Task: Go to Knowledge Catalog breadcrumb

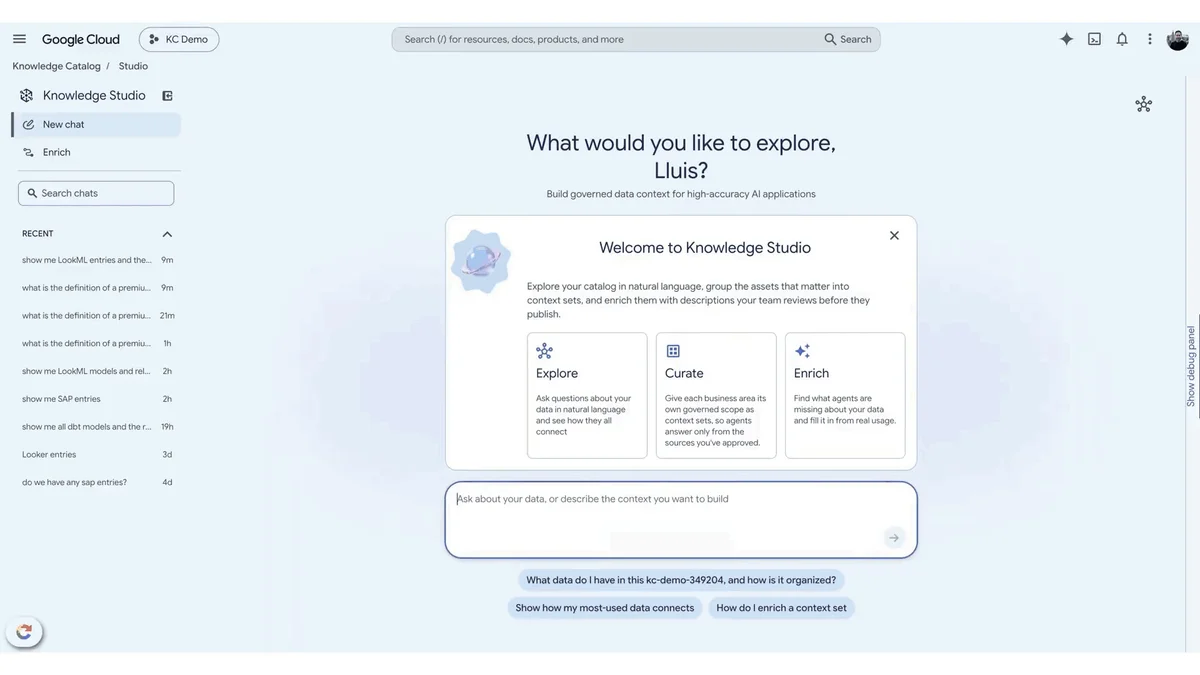Action: 56,66
